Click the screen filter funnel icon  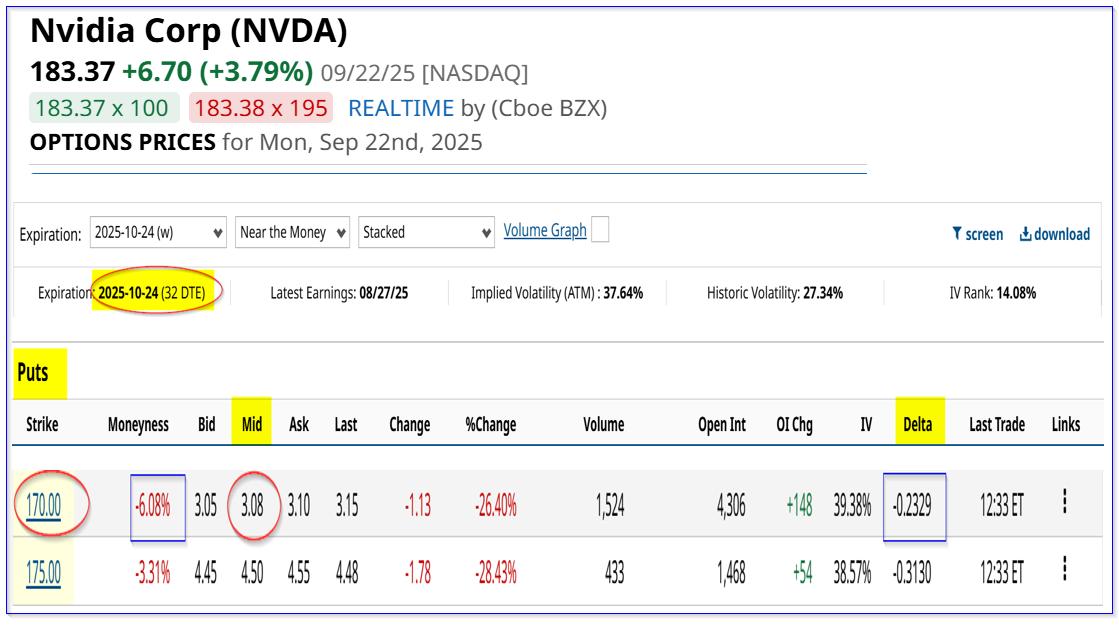957,234
